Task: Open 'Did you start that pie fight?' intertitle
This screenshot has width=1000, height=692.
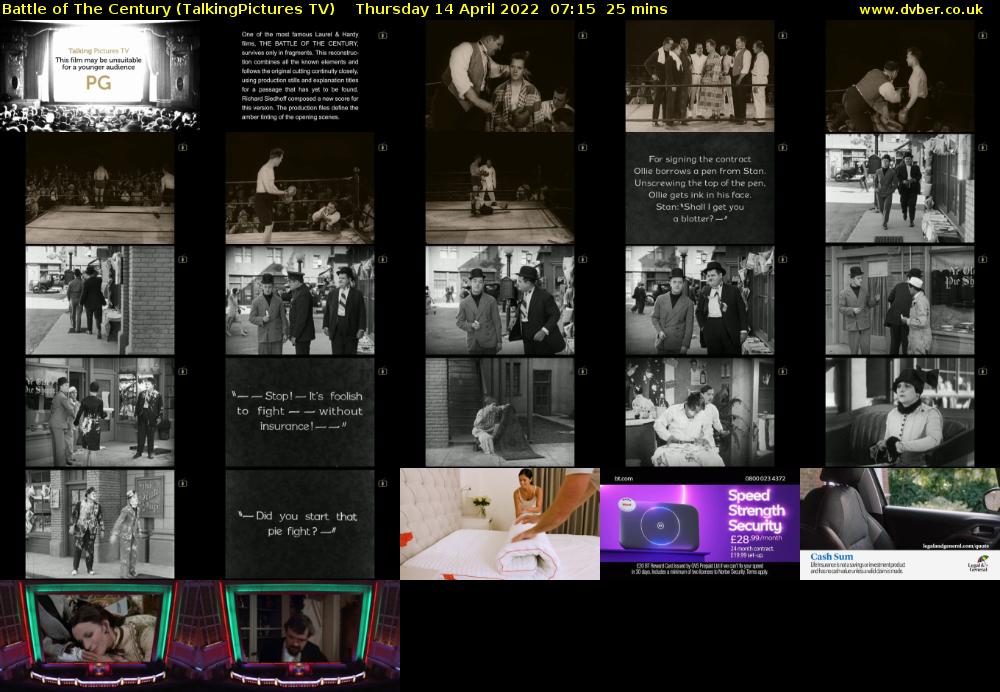Action: [x=300, y=524]
